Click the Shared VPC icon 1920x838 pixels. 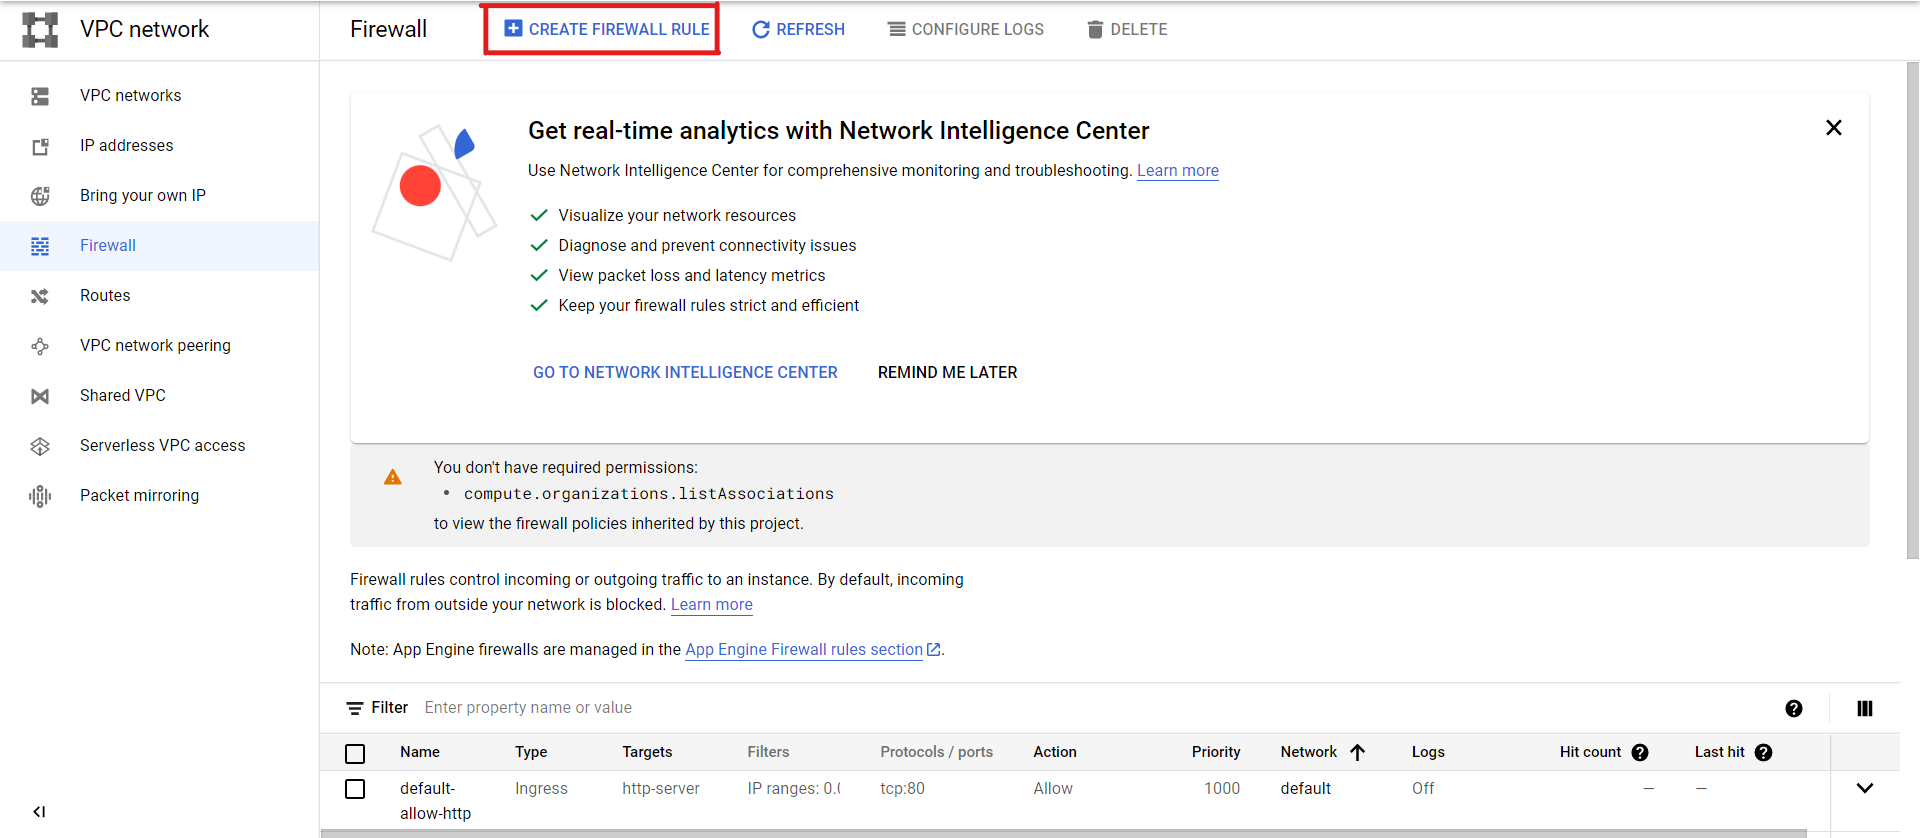tap(40, 396)
